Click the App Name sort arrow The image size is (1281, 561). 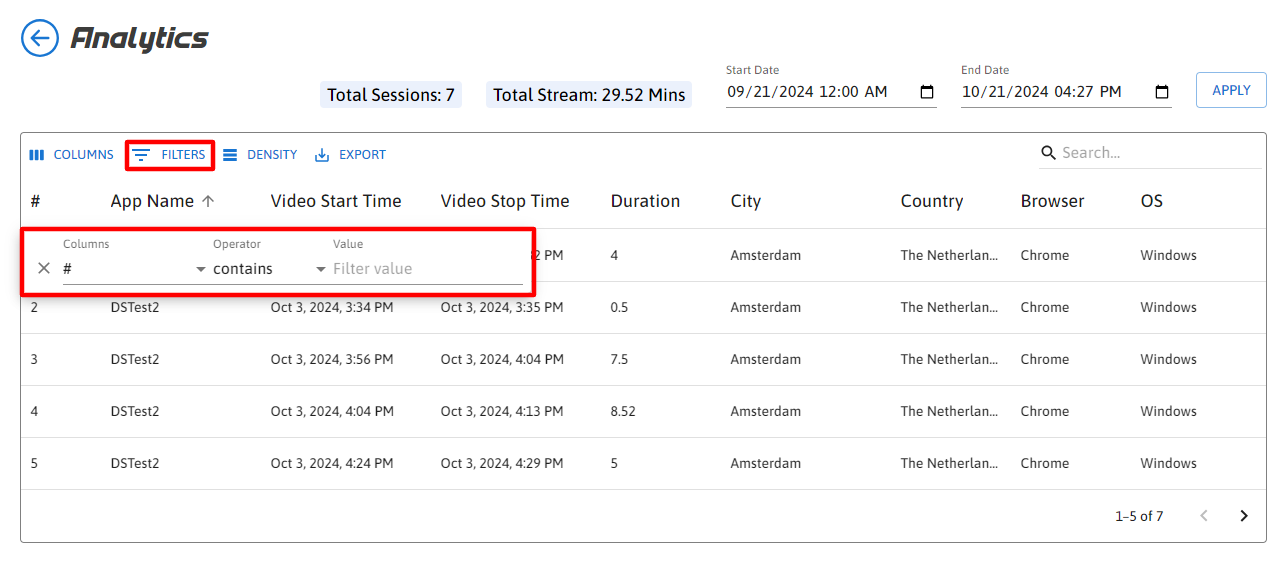point(208,201)
